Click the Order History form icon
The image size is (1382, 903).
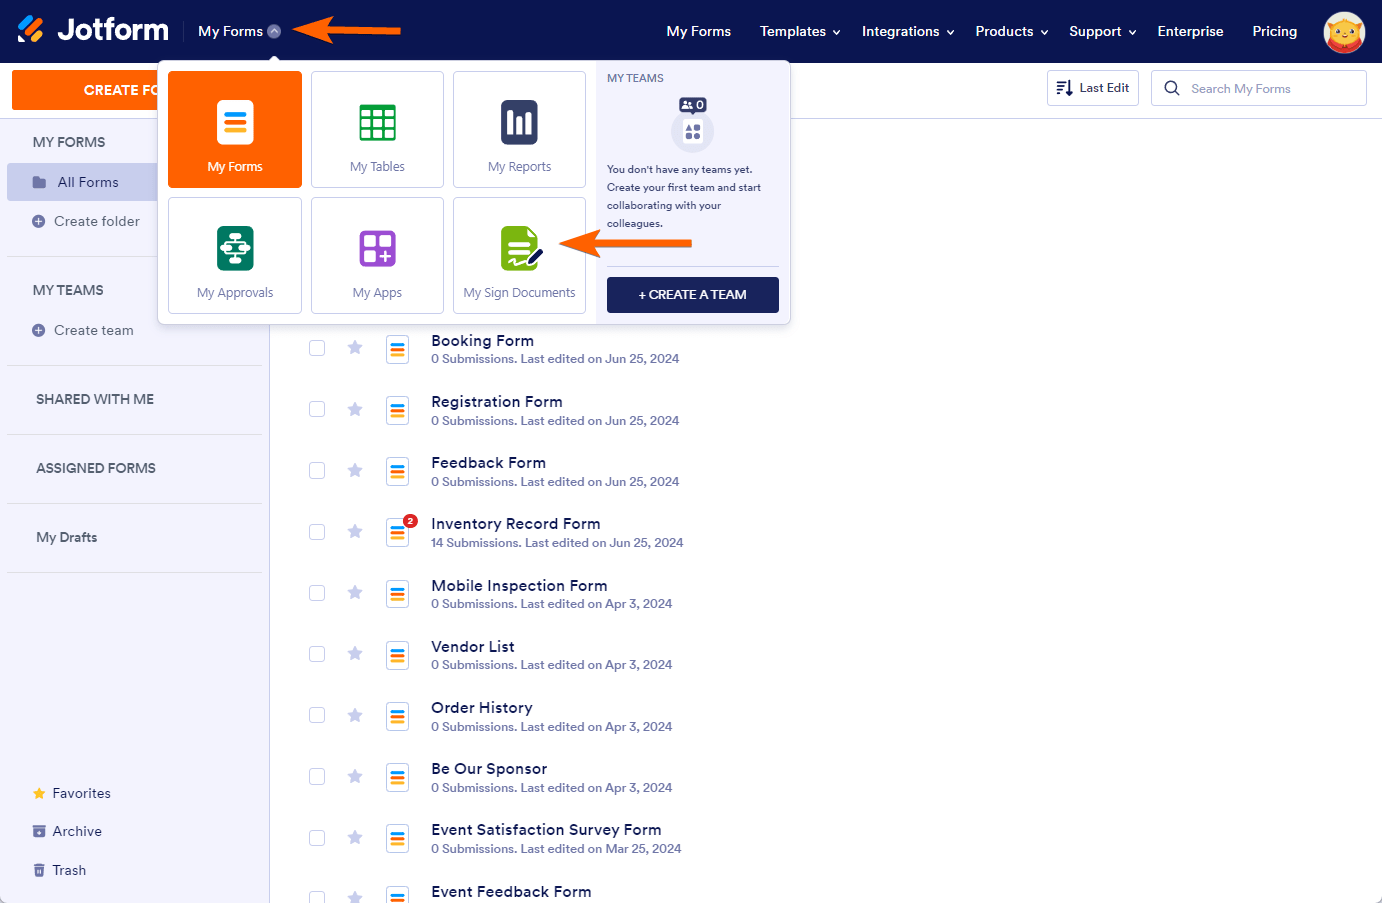(x=398, y=716)
